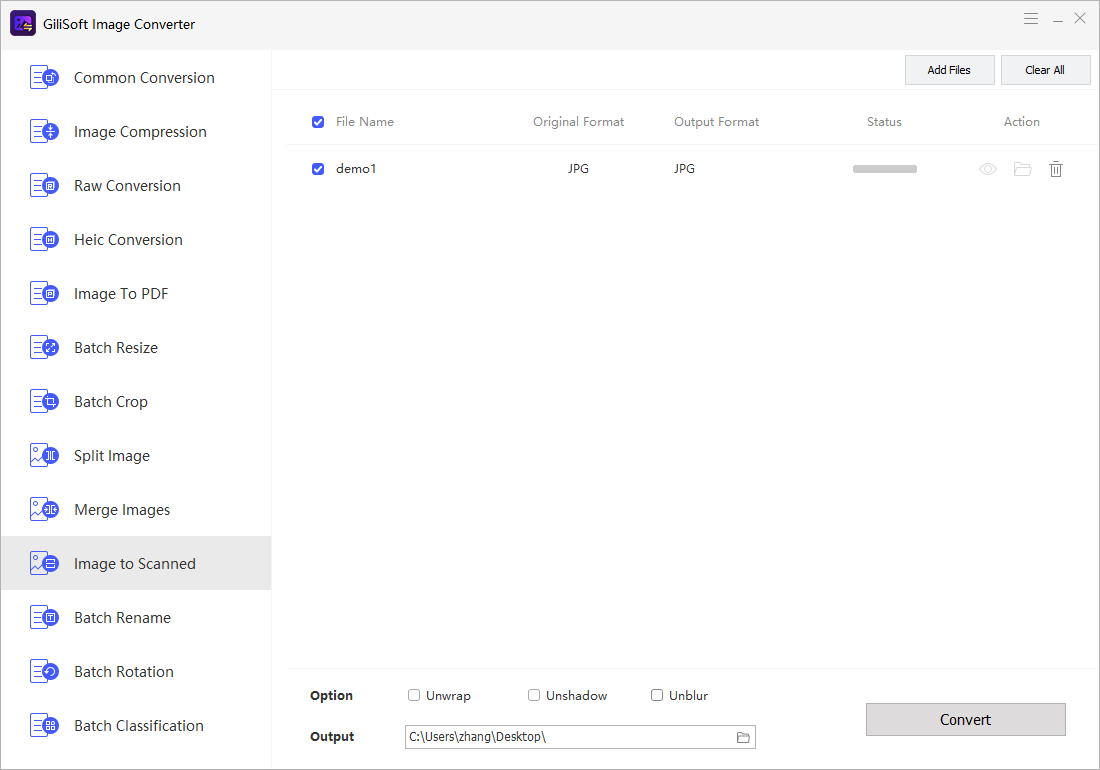Viewport: 1100px width, 770px height.
Task: Choose Batch Resize from the sidebar
Action: 116,348
